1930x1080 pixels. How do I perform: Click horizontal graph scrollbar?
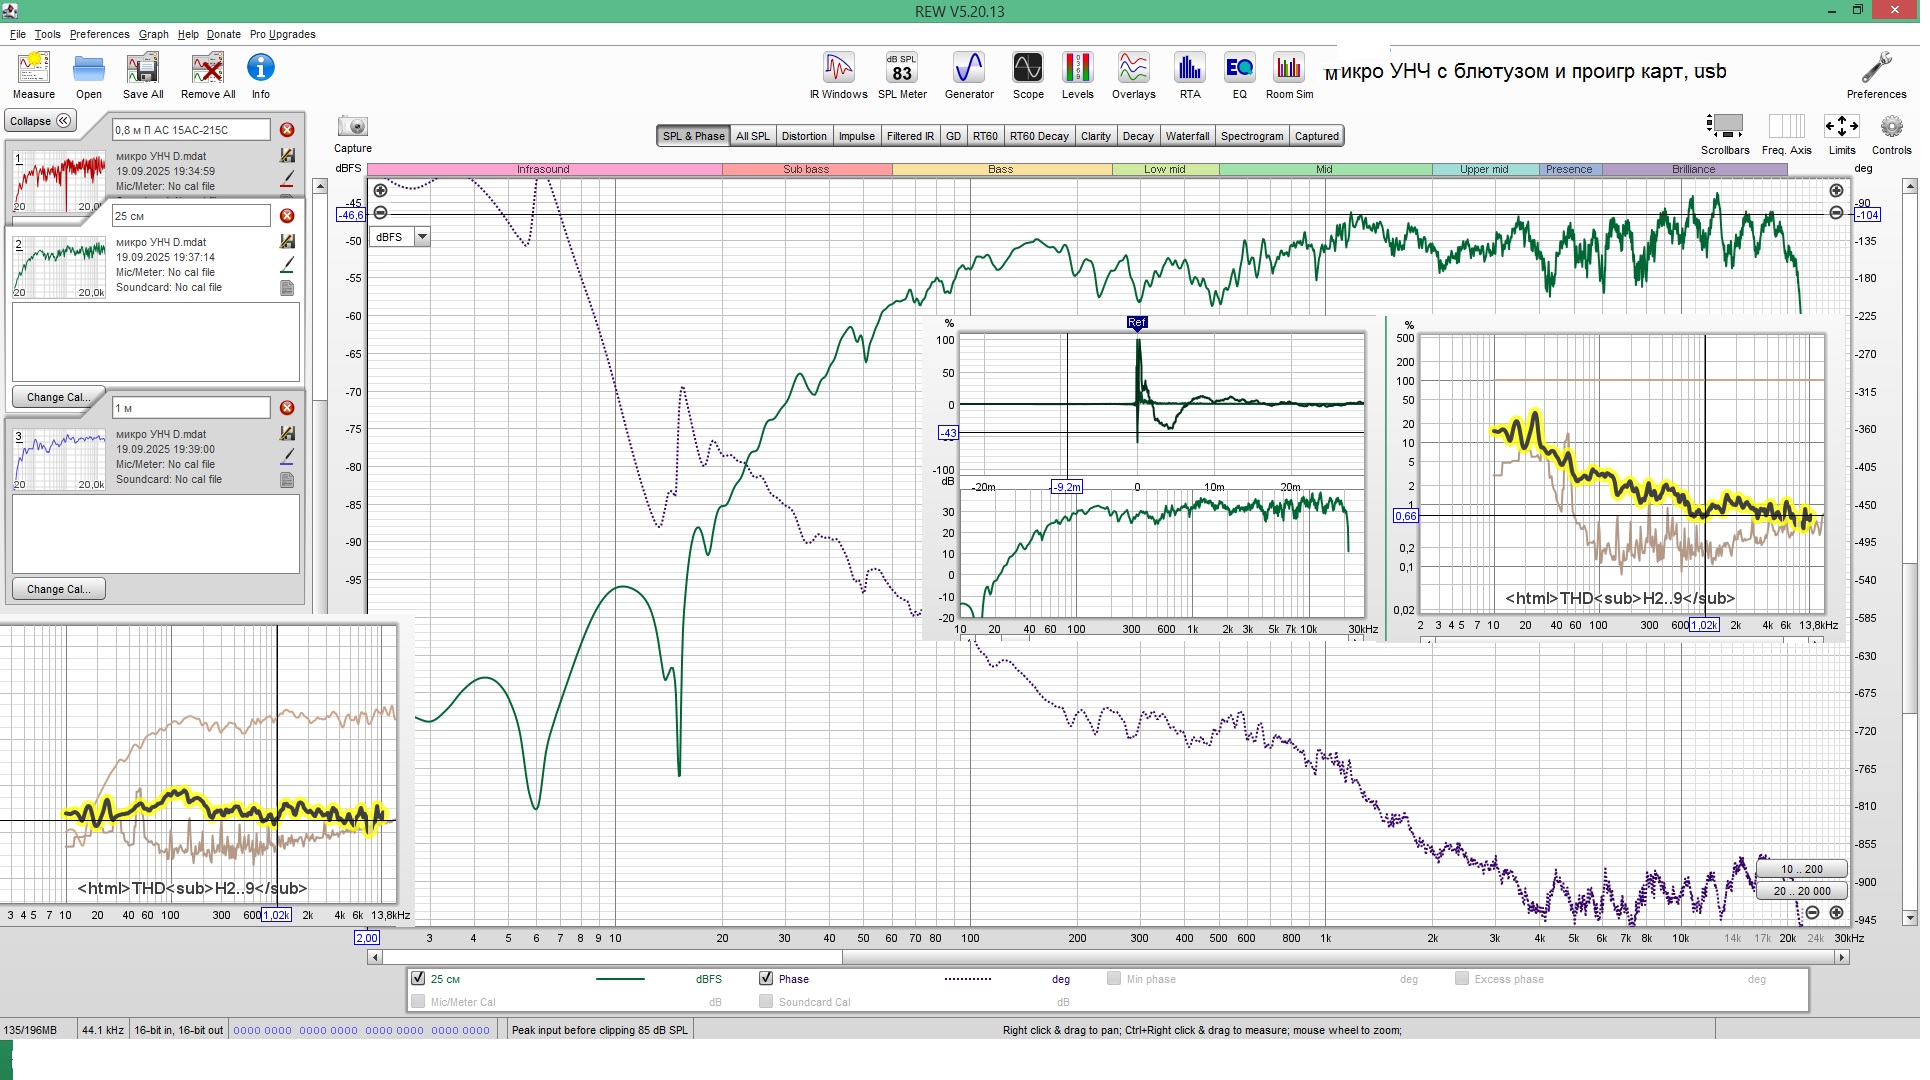click(x=612, y=957)
